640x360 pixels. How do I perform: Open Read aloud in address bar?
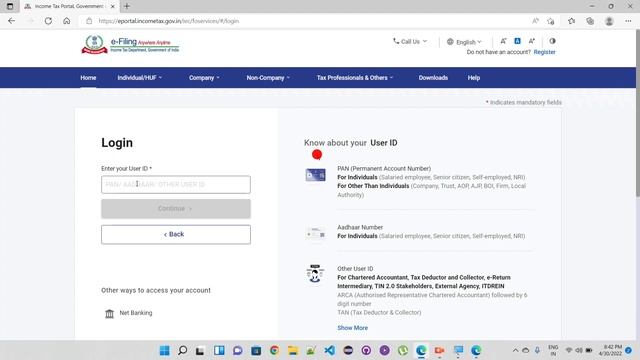pyautogui.click(x=535, y=21)
